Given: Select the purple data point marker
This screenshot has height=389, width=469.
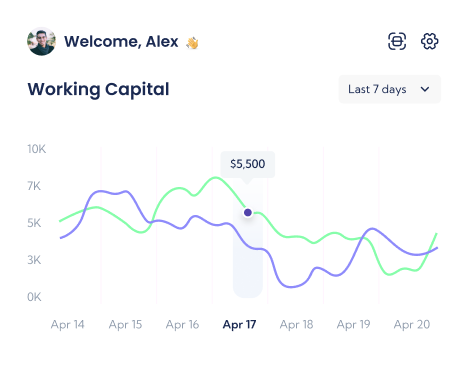Looking at the screenshot, I should point(248,212).
